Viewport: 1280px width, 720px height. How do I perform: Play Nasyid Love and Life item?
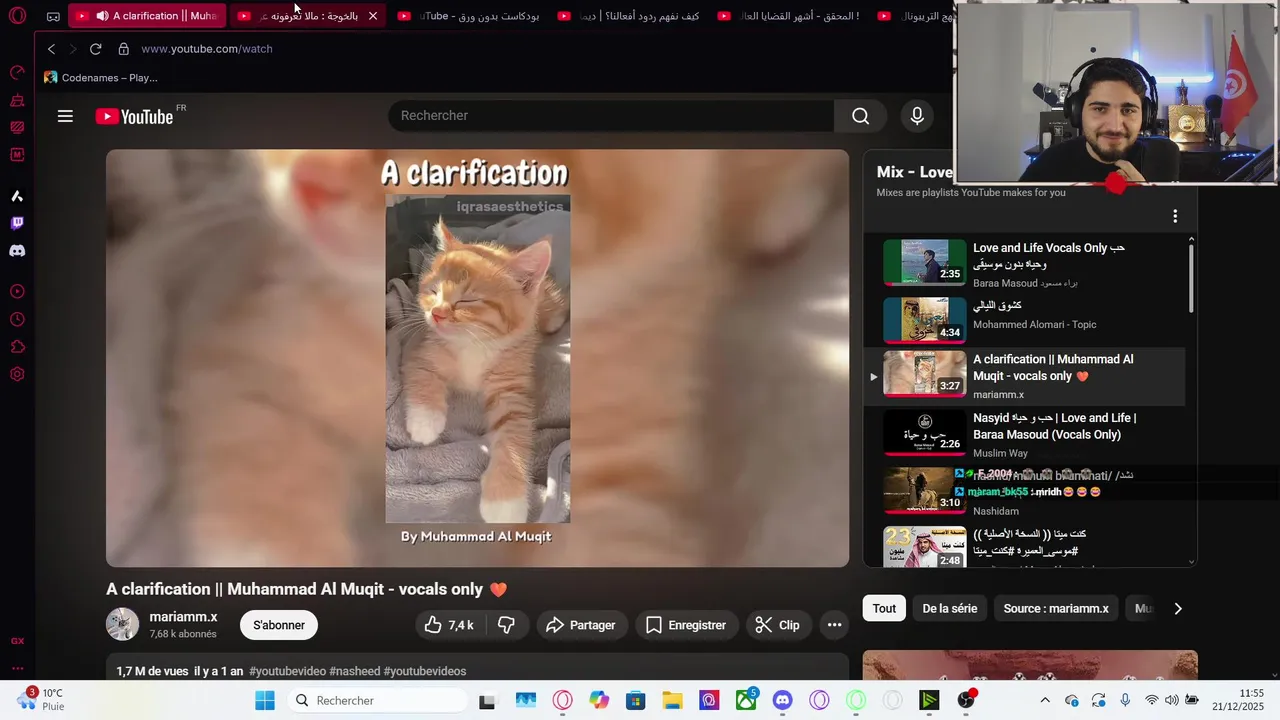pos(1025,434)
